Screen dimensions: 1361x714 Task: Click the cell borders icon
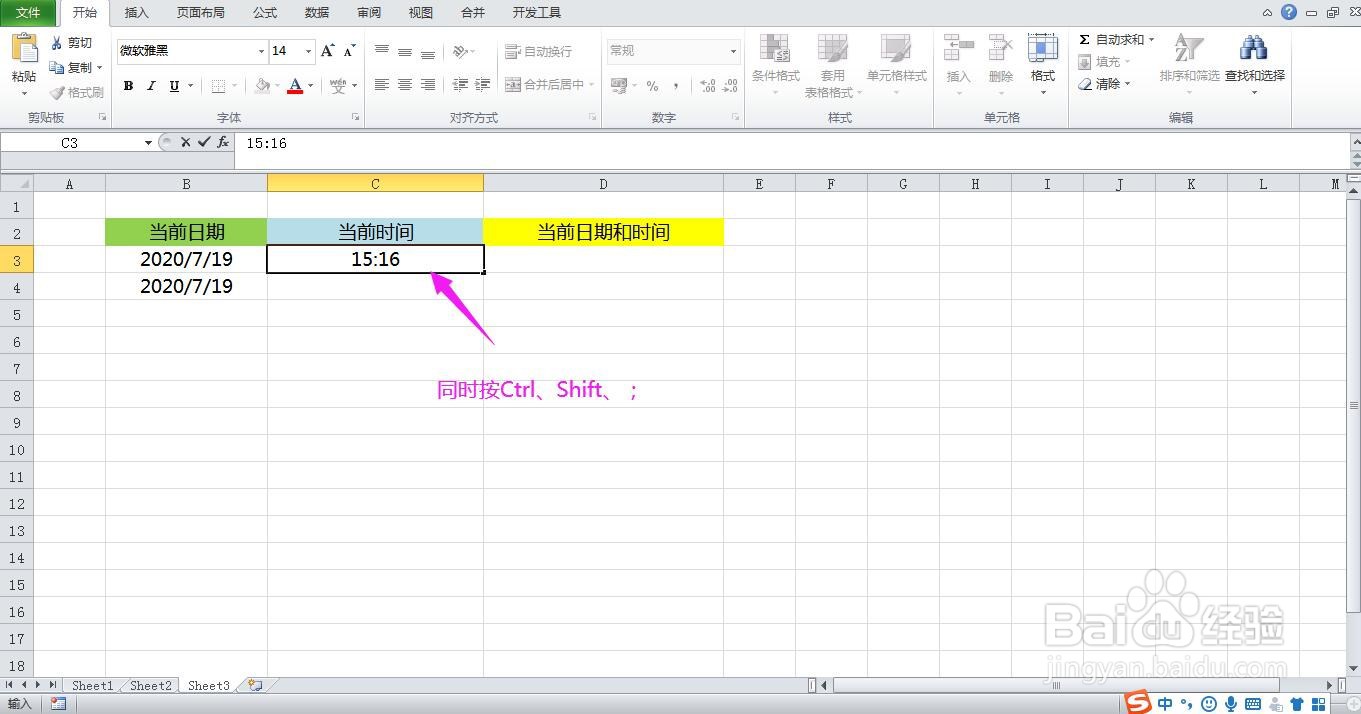218,86
